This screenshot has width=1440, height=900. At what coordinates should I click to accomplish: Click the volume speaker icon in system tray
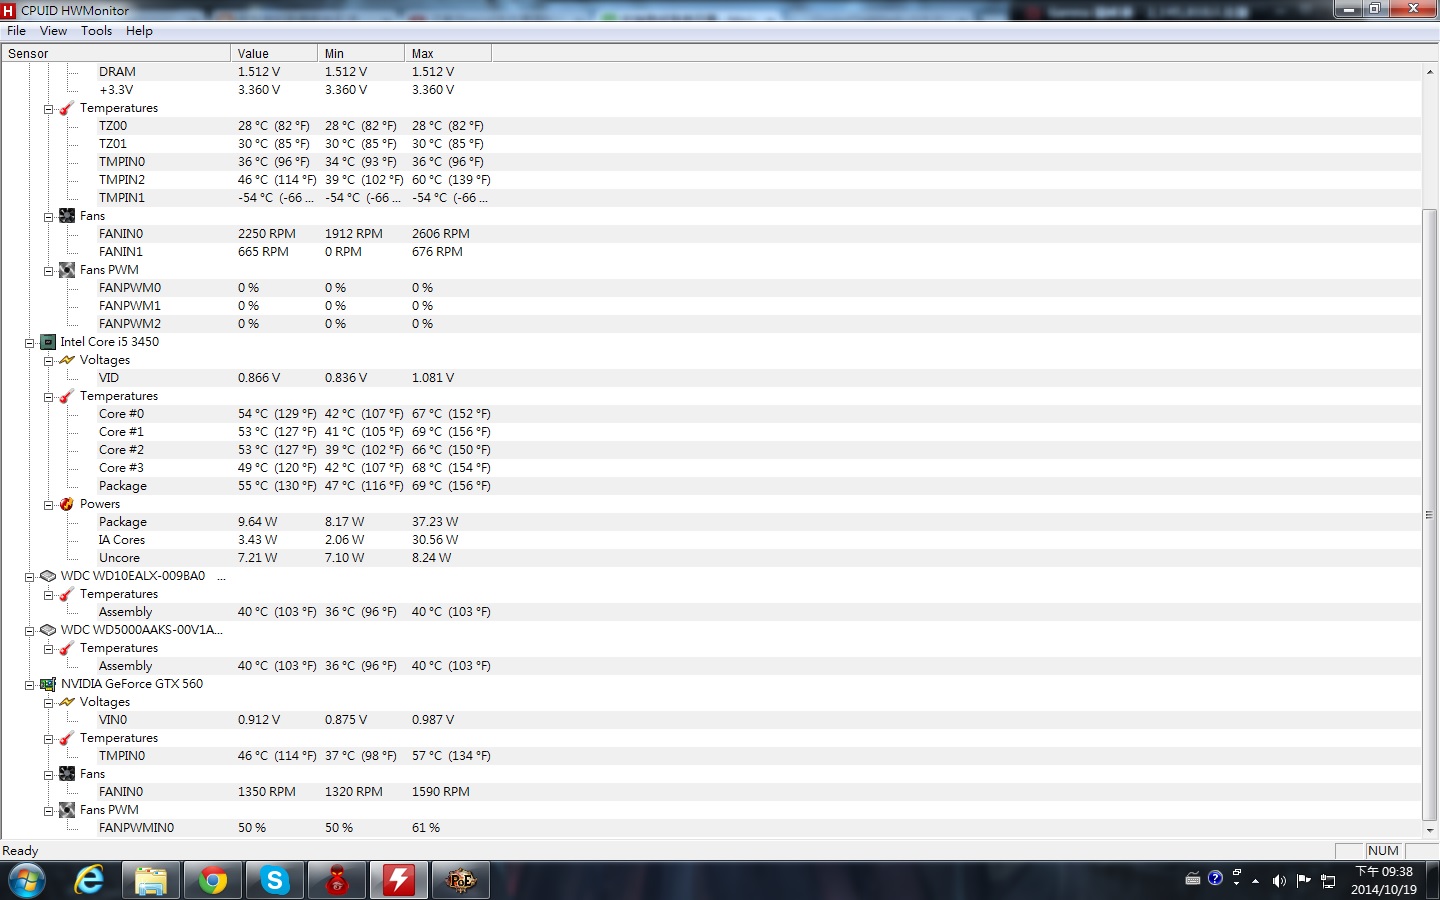[1279, 881]
